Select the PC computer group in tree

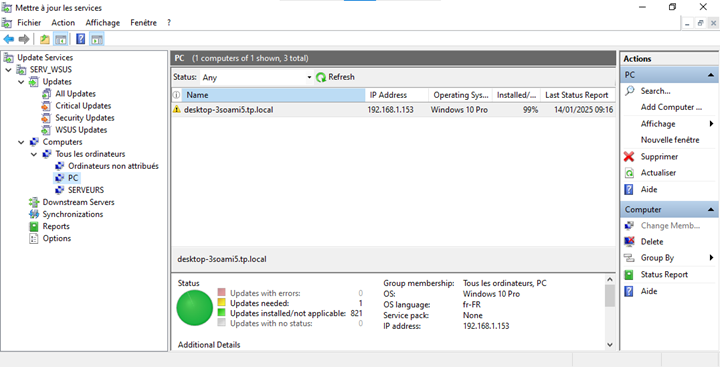point(73,178)
